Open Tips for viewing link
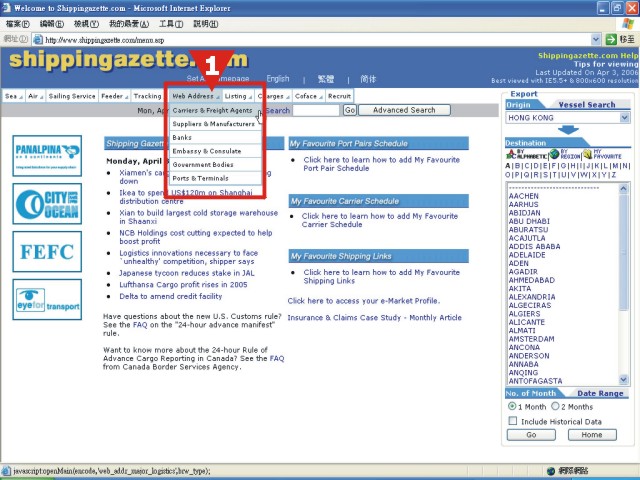 tap(606, 64)
